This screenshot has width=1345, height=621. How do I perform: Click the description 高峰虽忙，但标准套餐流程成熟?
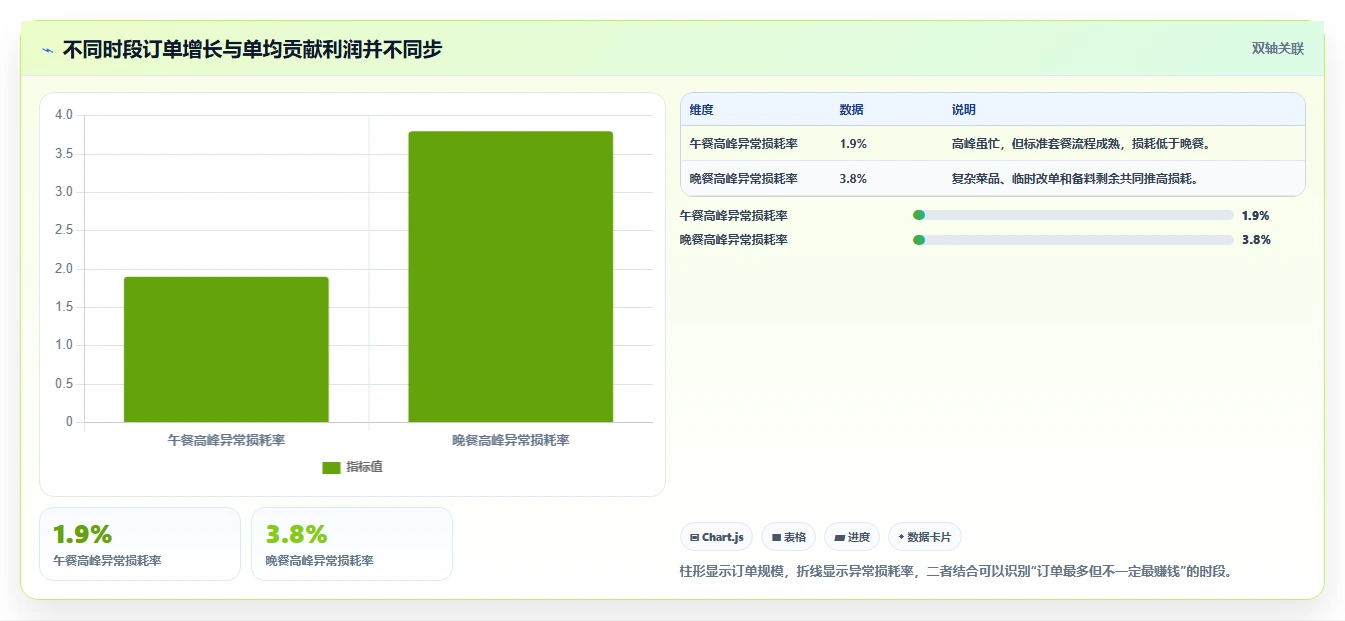[1082, 144]
